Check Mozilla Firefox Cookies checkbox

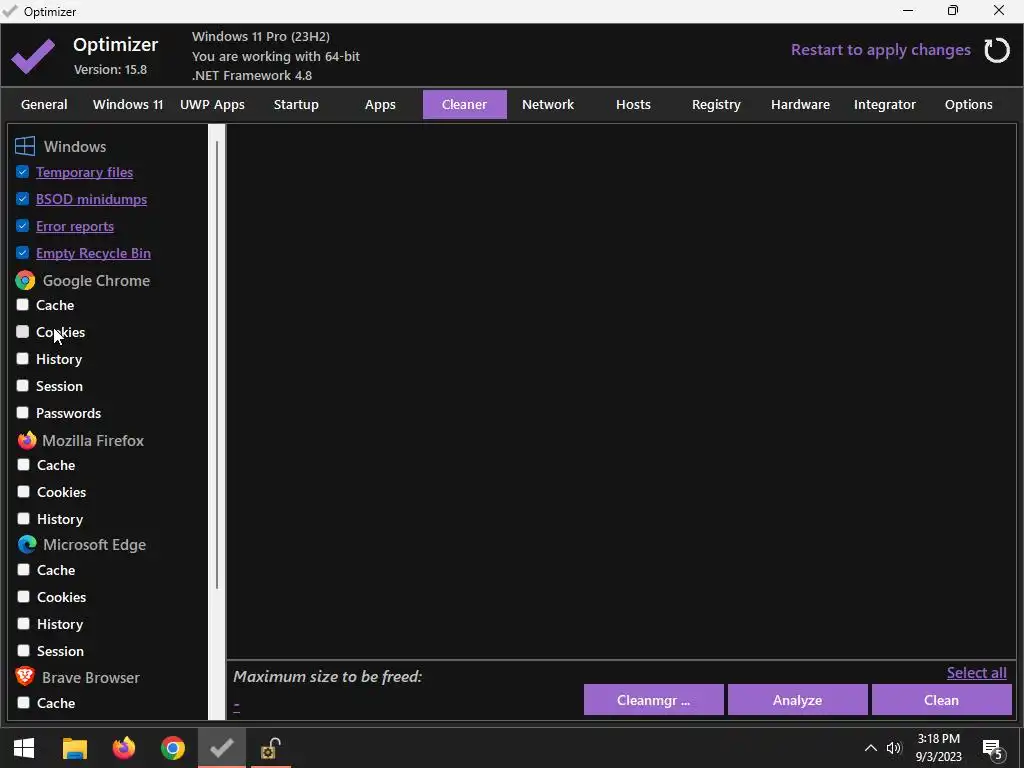(24, 491)
